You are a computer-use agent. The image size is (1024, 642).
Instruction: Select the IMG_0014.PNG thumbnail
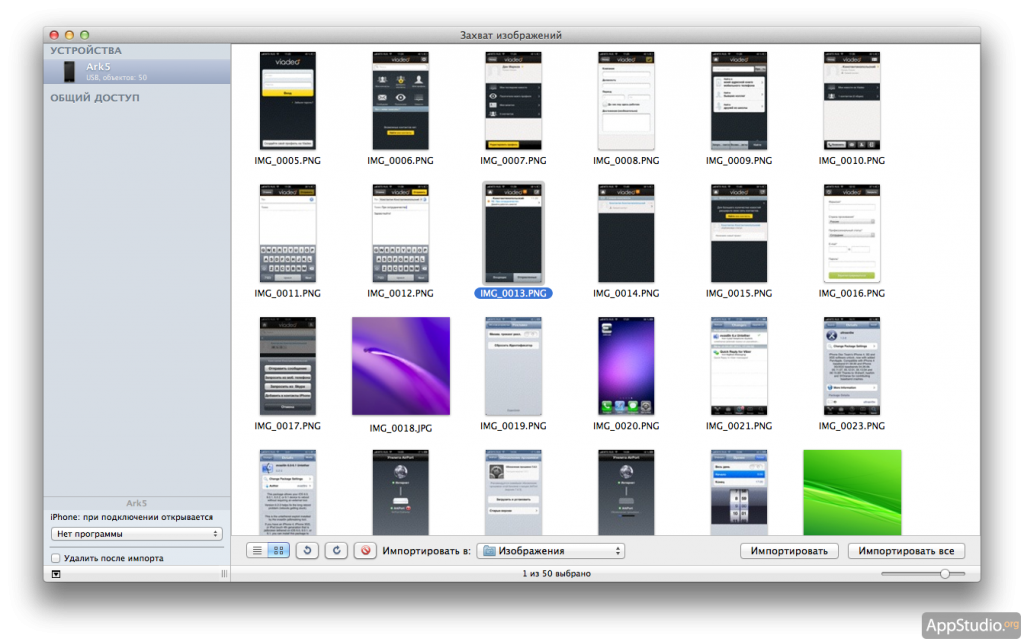[626, 233]
